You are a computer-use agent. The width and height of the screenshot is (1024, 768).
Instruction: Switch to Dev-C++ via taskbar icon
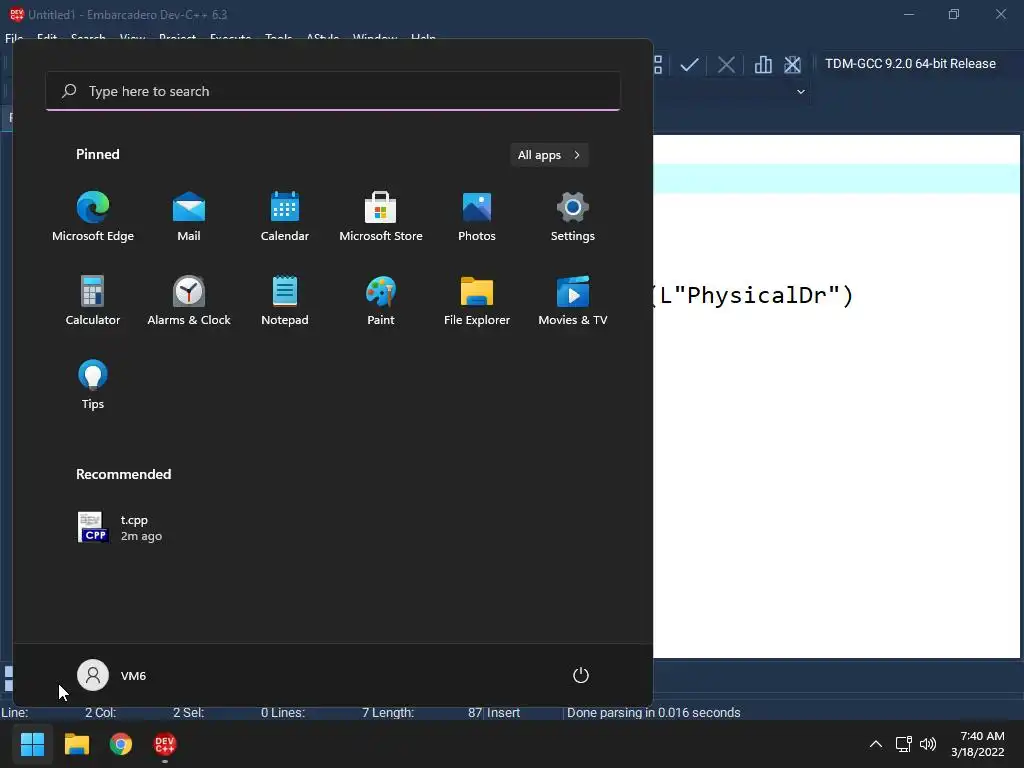165,744
